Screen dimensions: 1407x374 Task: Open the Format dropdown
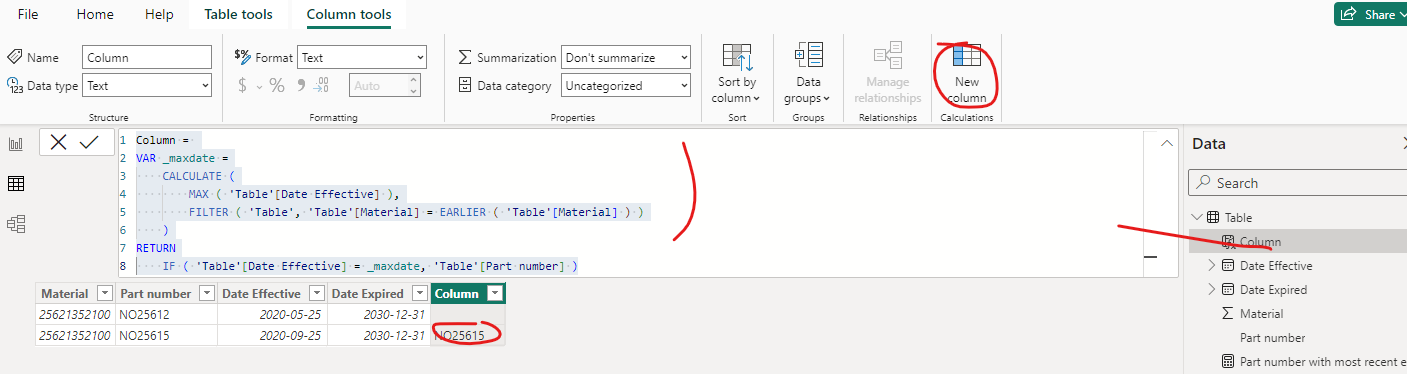362,58
